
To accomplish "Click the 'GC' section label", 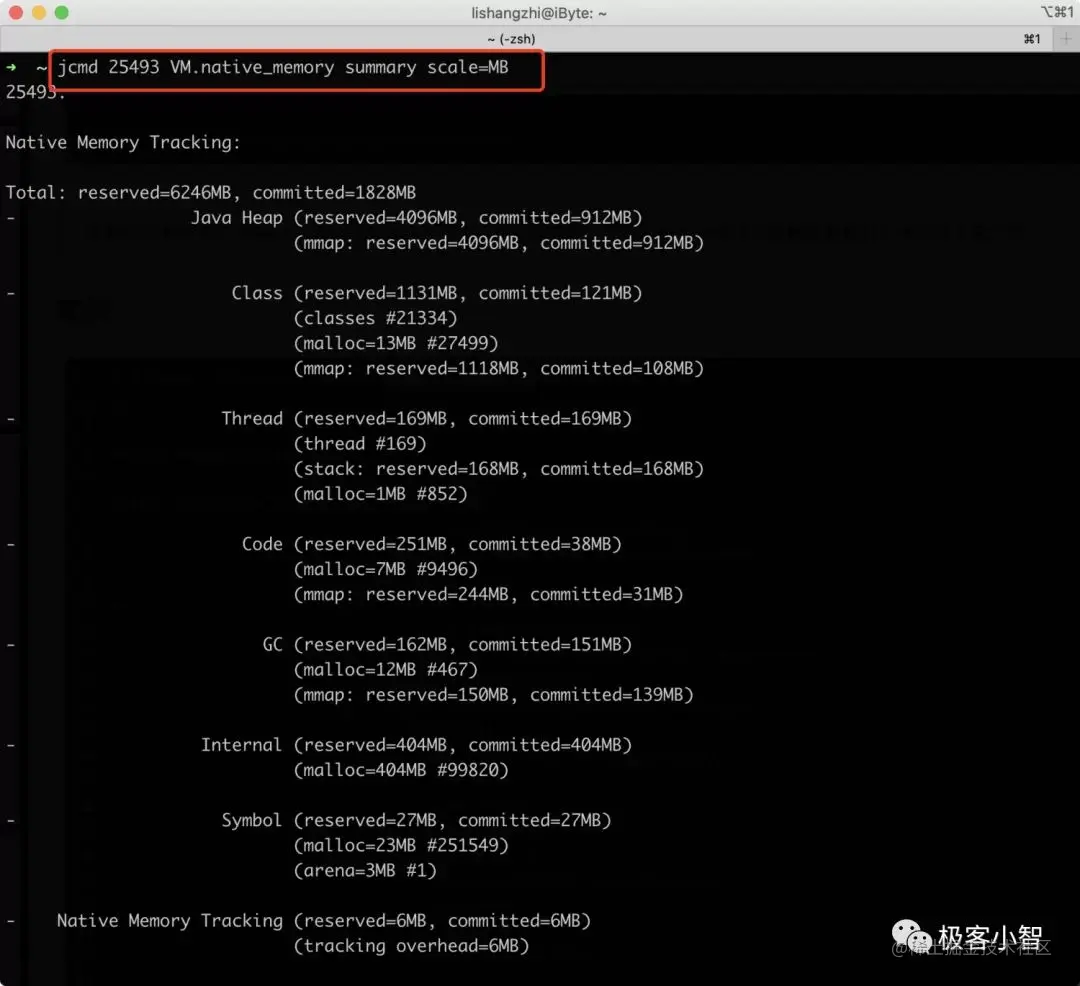I will (x=272, y=644).
